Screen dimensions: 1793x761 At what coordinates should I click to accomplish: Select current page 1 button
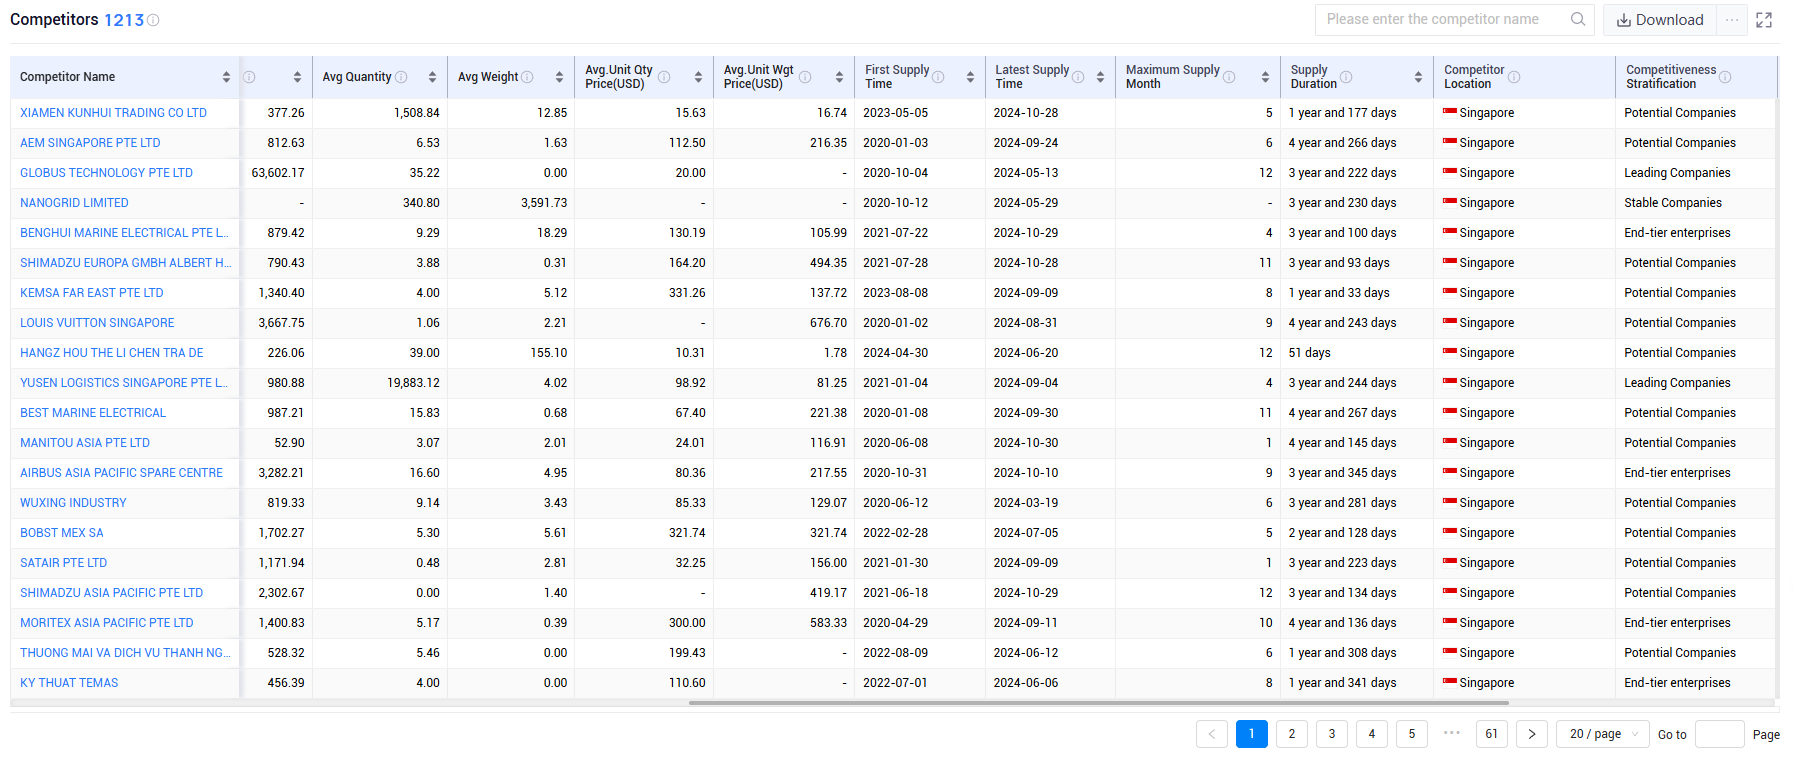point(1252,734)
